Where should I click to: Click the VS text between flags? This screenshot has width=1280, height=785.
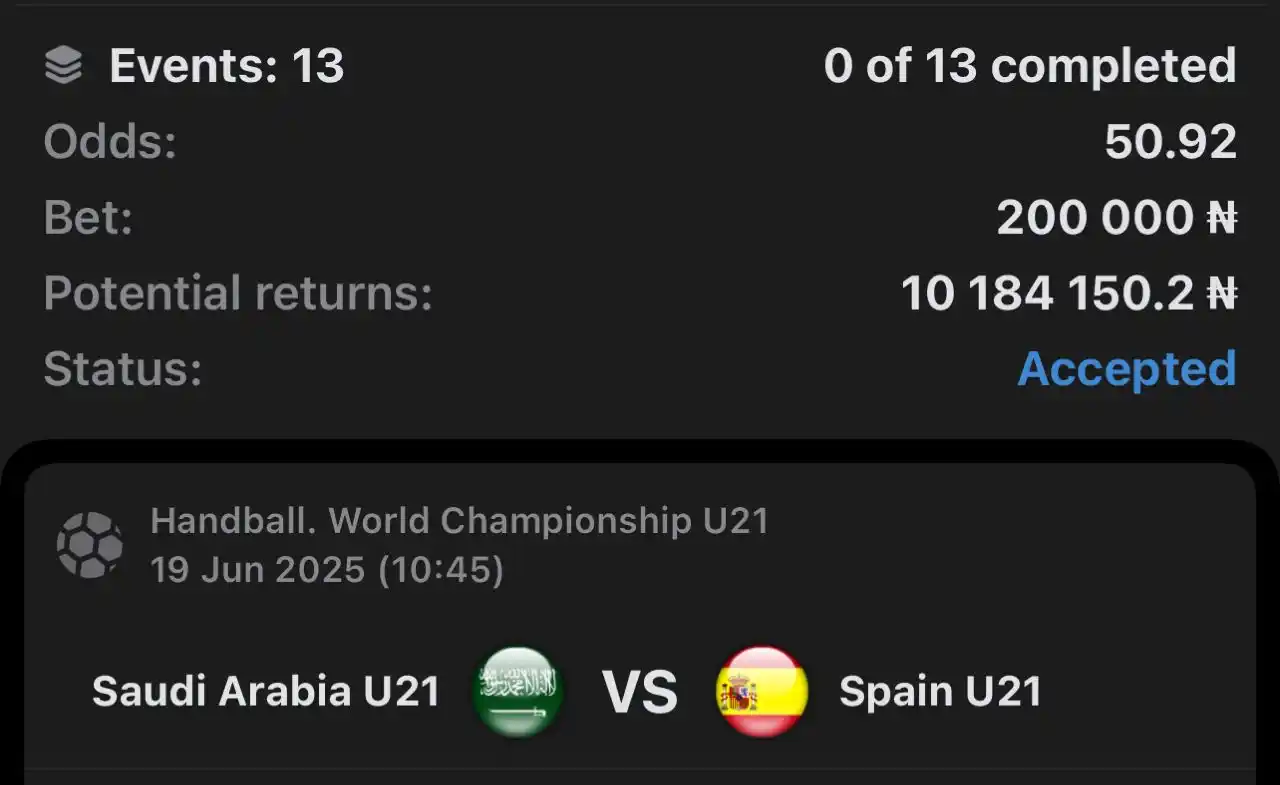640,691
